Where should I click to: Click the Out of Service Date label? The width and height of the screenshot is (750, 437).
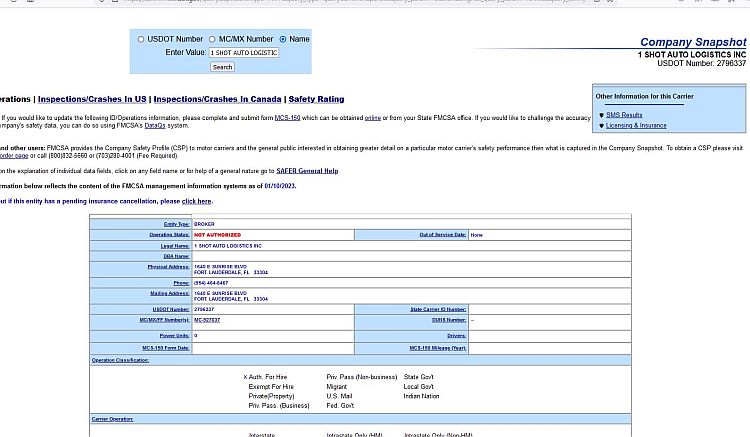tap(442, 235)
